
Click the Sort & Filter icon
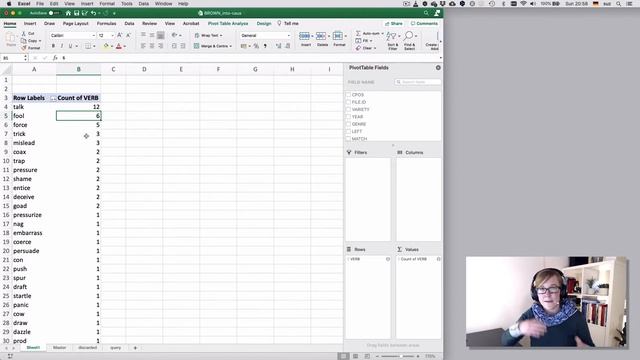392,37
